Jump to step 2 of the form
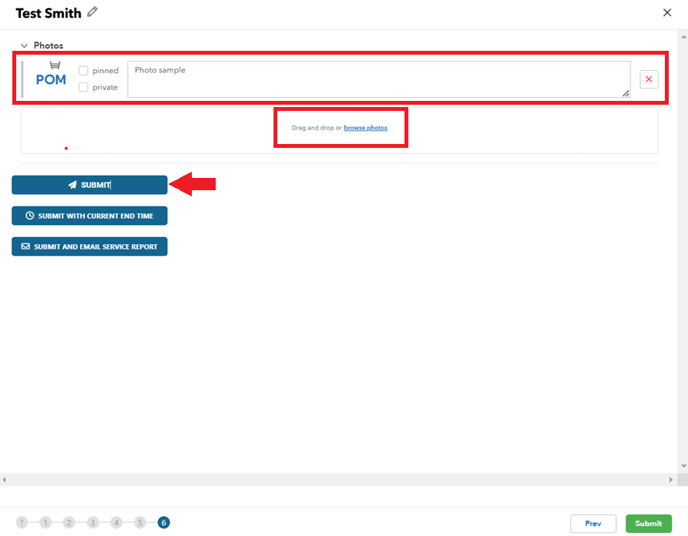This screenshot has width=688, height=536. [69, 522]
